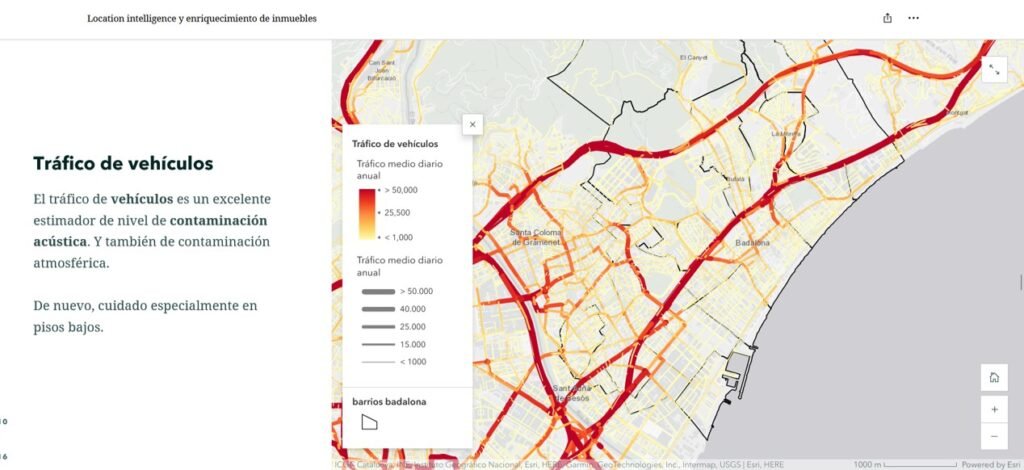
Task: Click the Sant Adrià de Besòs map label
Action: 571,393
